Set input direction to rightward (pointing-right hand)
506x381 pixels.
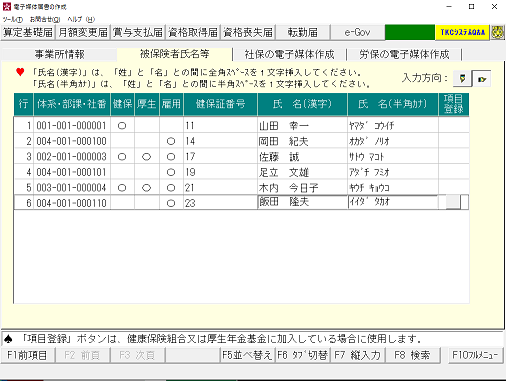(482, 79)
